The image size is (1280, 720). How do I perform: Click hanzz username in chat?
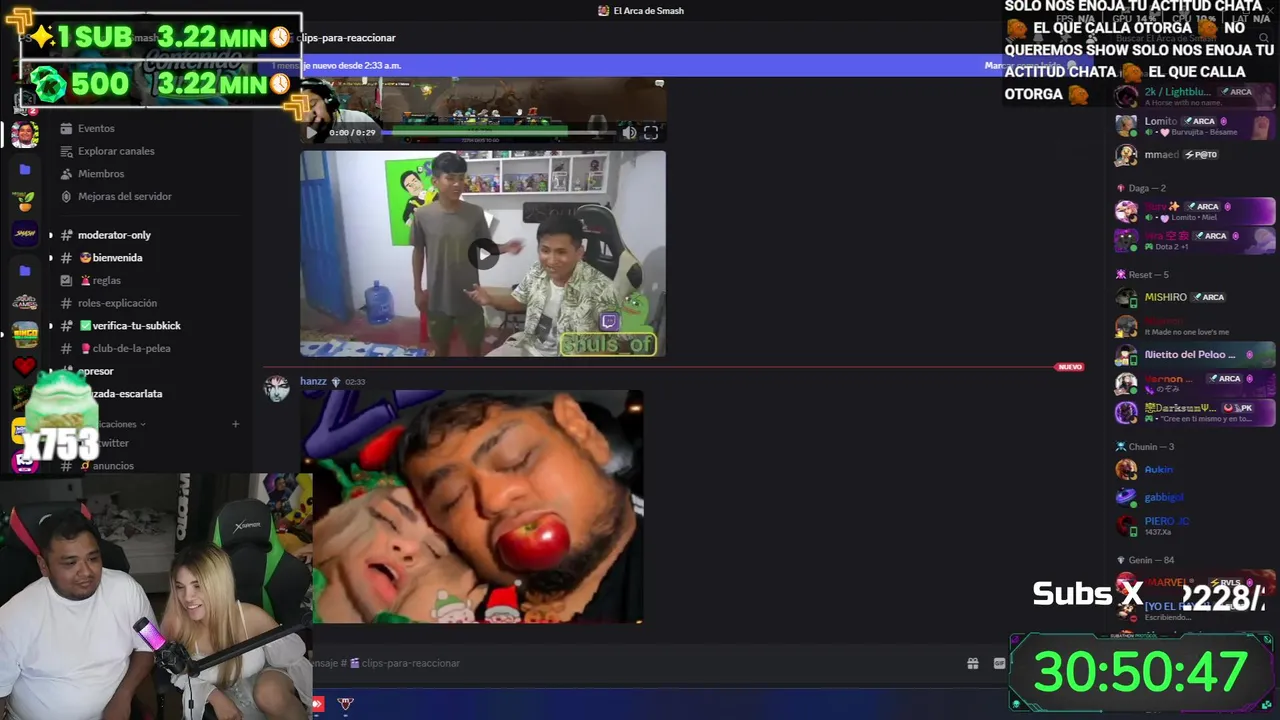coord(313,381)
